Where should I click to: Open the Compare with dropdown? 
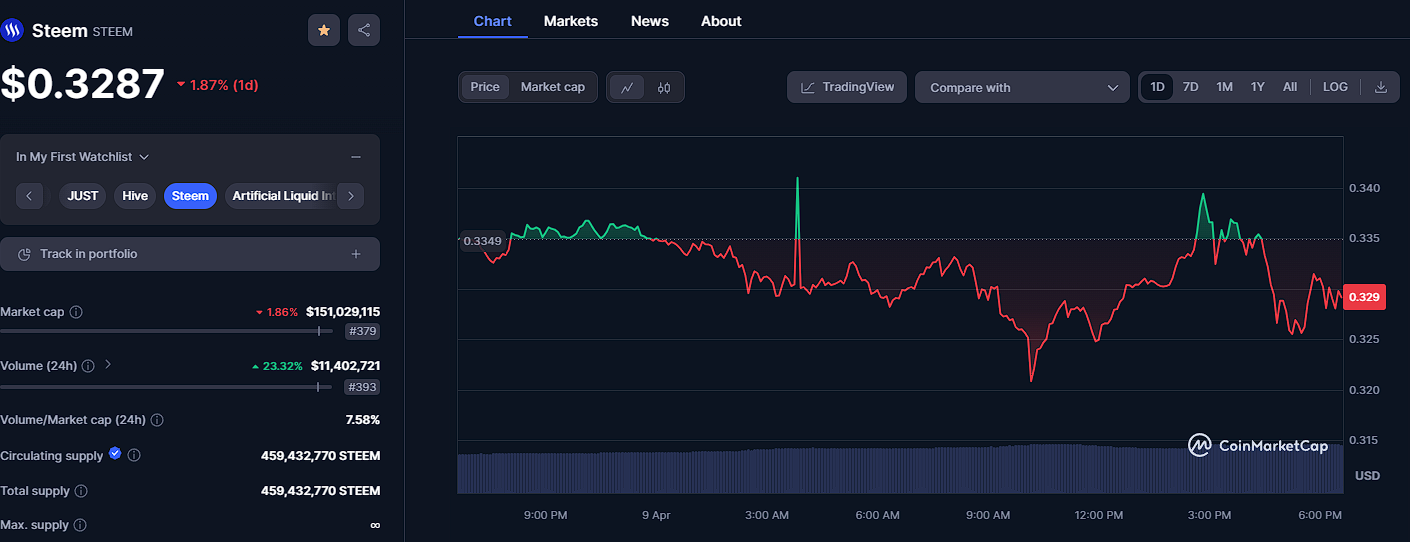click(x=1022, y=87)
